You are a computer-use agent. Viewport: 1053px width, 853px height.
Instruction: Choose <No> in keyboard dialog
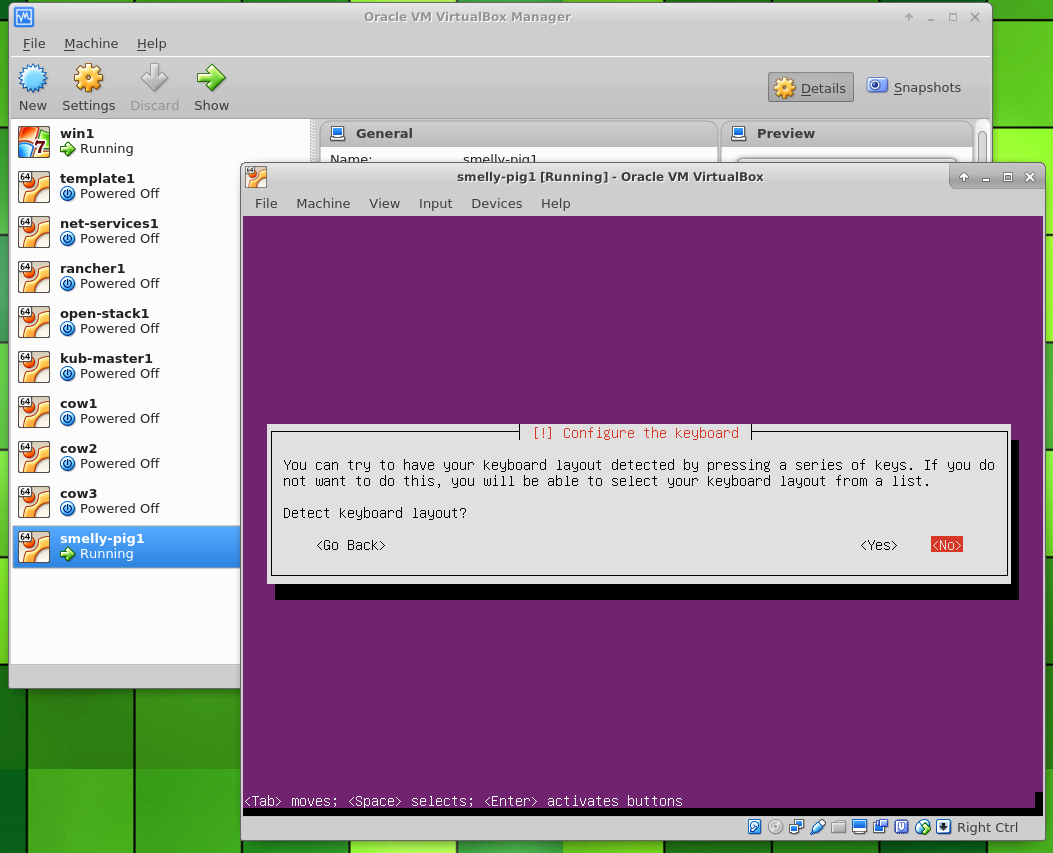click(947, 545)
